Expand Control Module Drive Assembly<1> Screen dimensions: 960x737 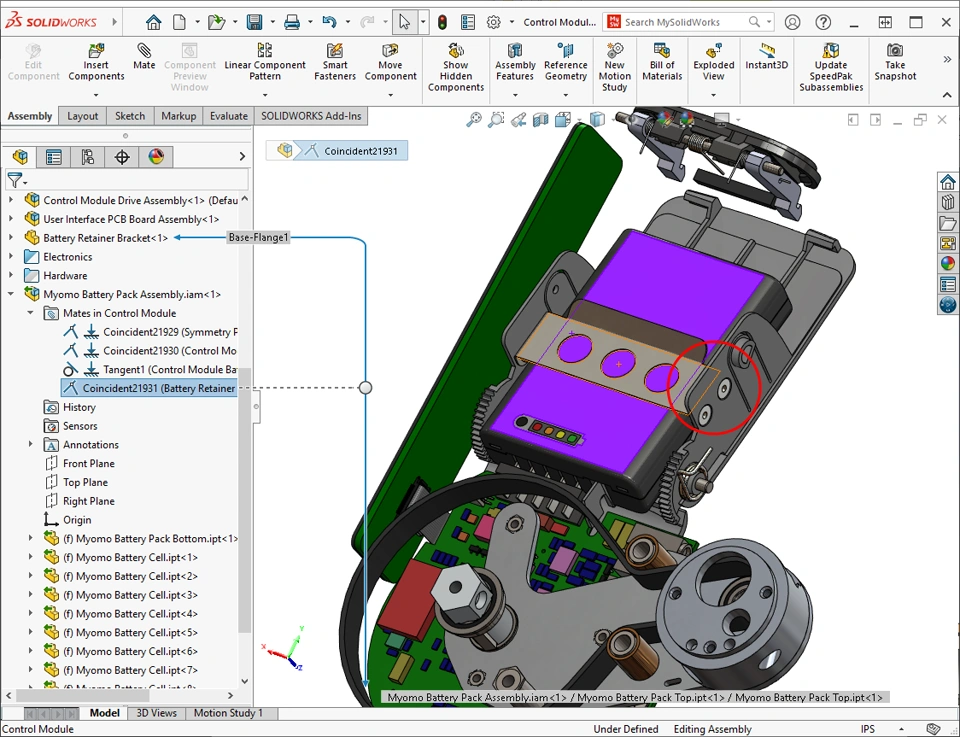(10, 200)
